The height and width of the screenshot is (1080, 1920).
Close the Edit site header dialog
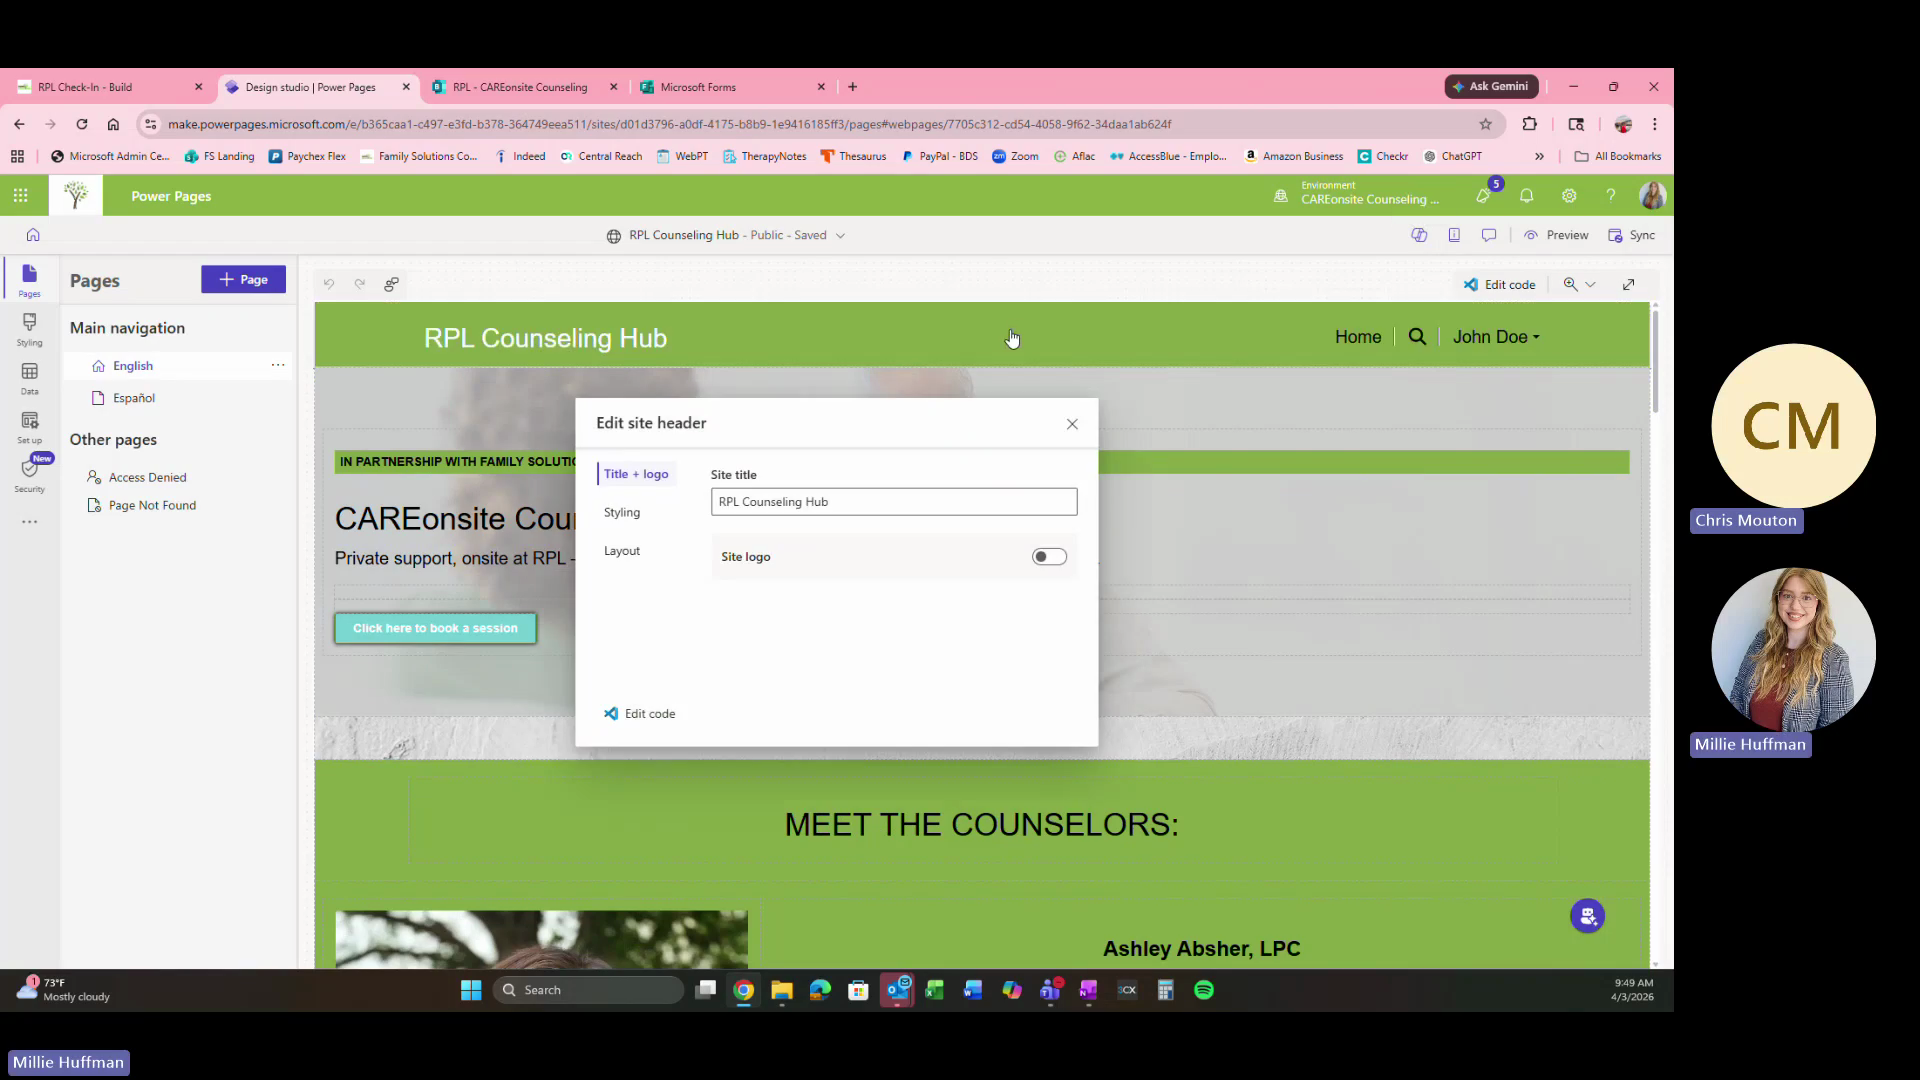[x=1072, y=424]
